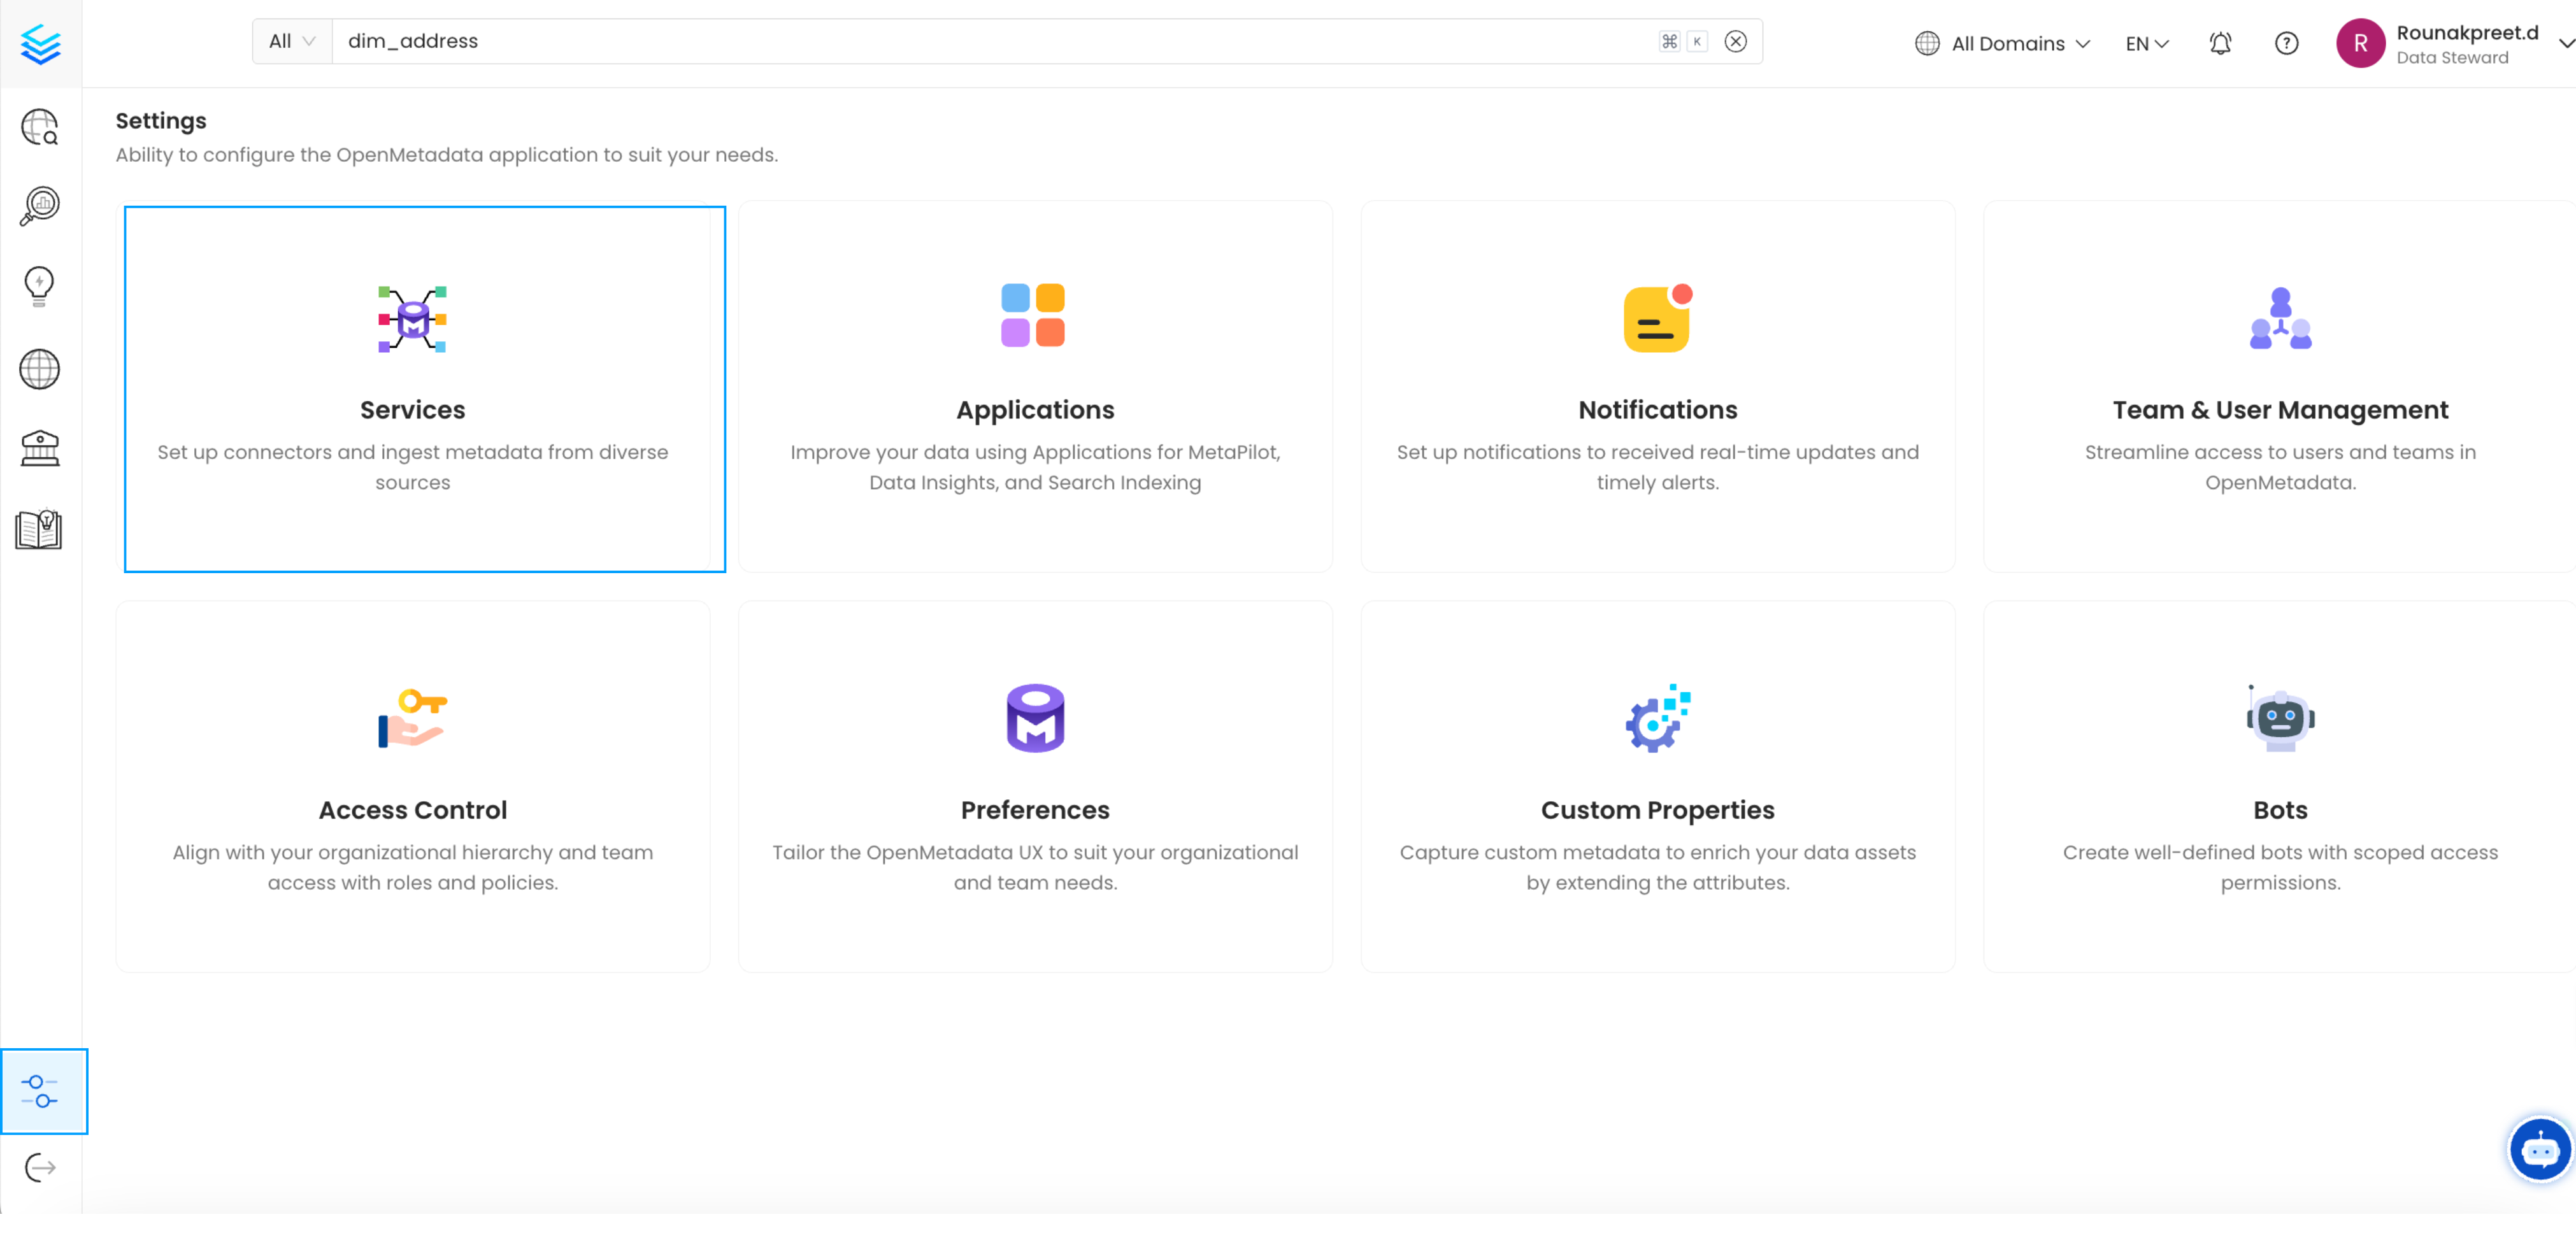Screen dimensions: 2576x1238
Task: Open the Access Control settings card
Action: point(413,787)
